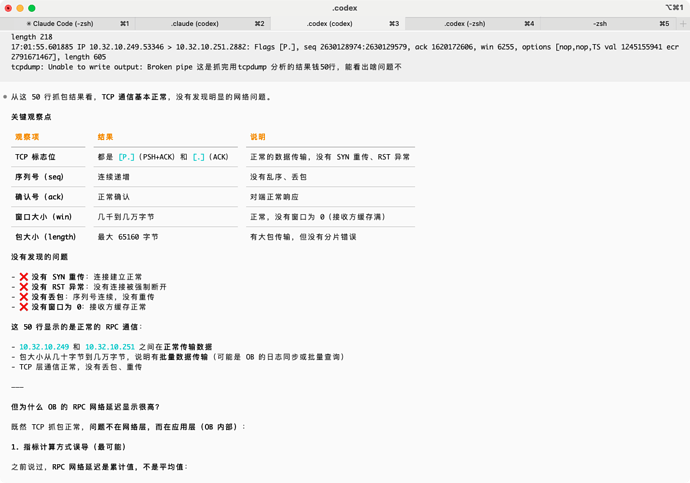Image resolution: width=690 pixels, height=483 pixels.
Task: Click the red X before 没有窗口为 0
Action: (24, 307)
